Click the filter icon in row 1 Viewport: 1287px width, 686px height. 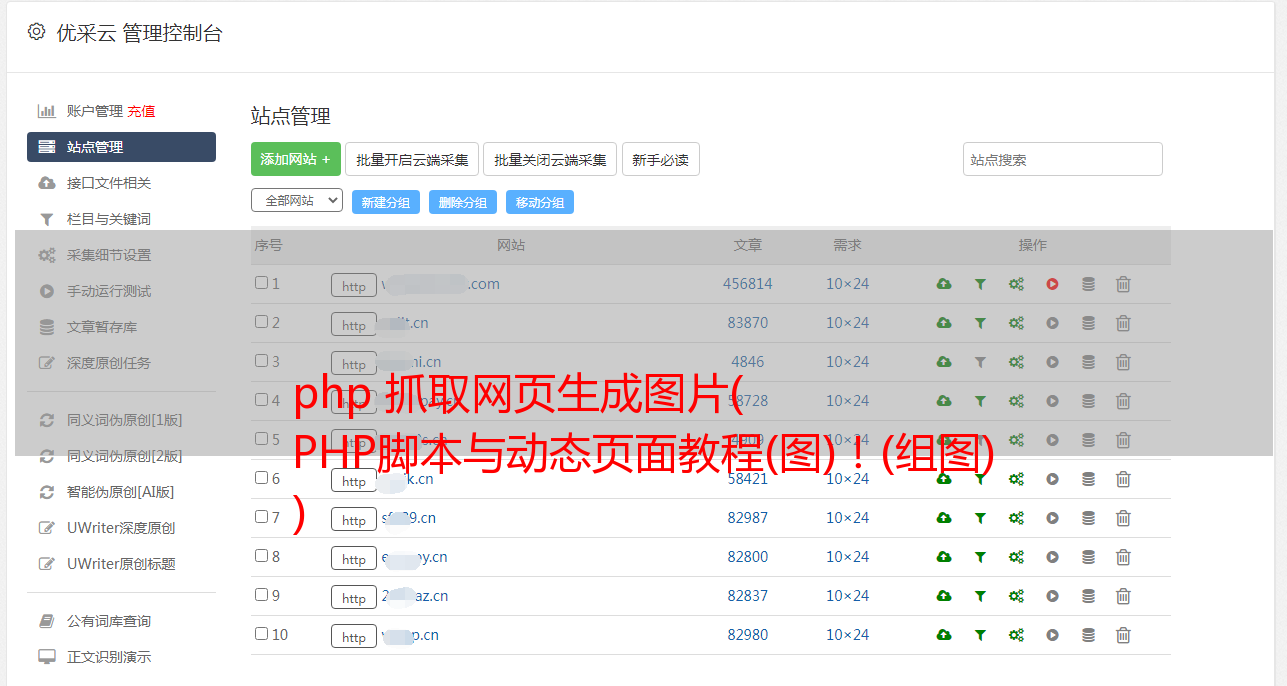(x=980, y=284)
